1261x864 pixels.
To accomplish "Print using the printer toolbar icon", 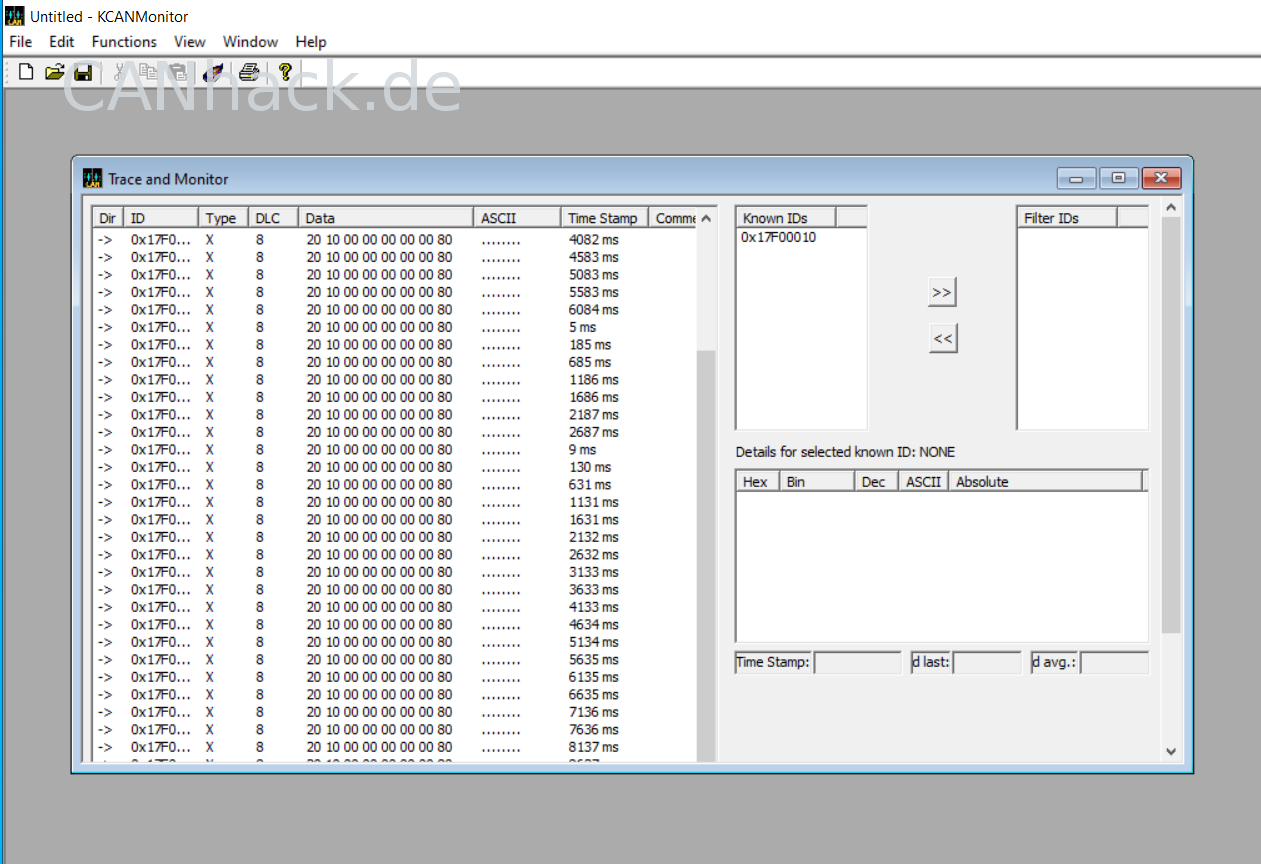I will (x=249, y=72).
